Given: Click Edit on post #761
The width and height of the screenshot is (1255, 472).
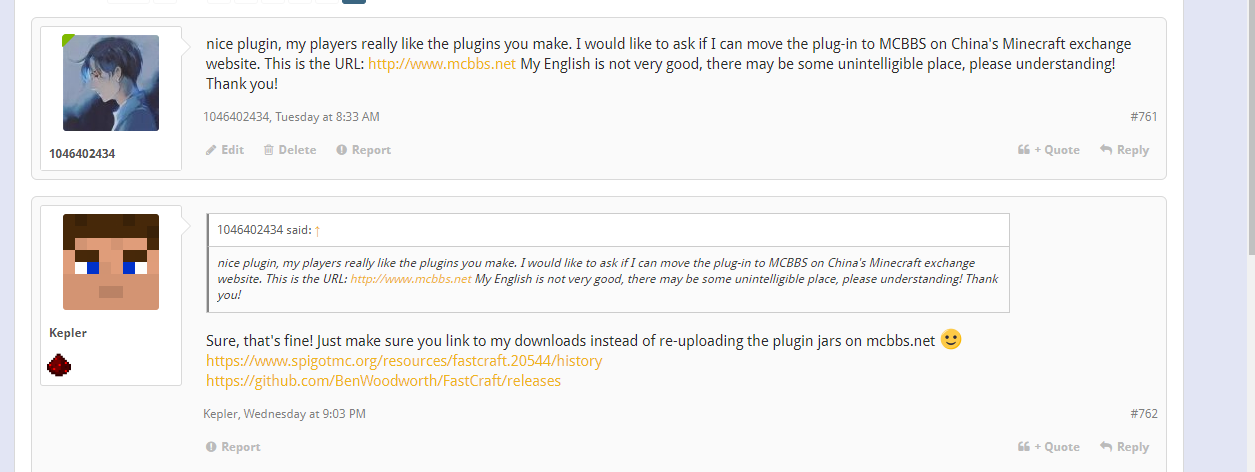Looking at the screenshot, I should (x=225, y=150).
